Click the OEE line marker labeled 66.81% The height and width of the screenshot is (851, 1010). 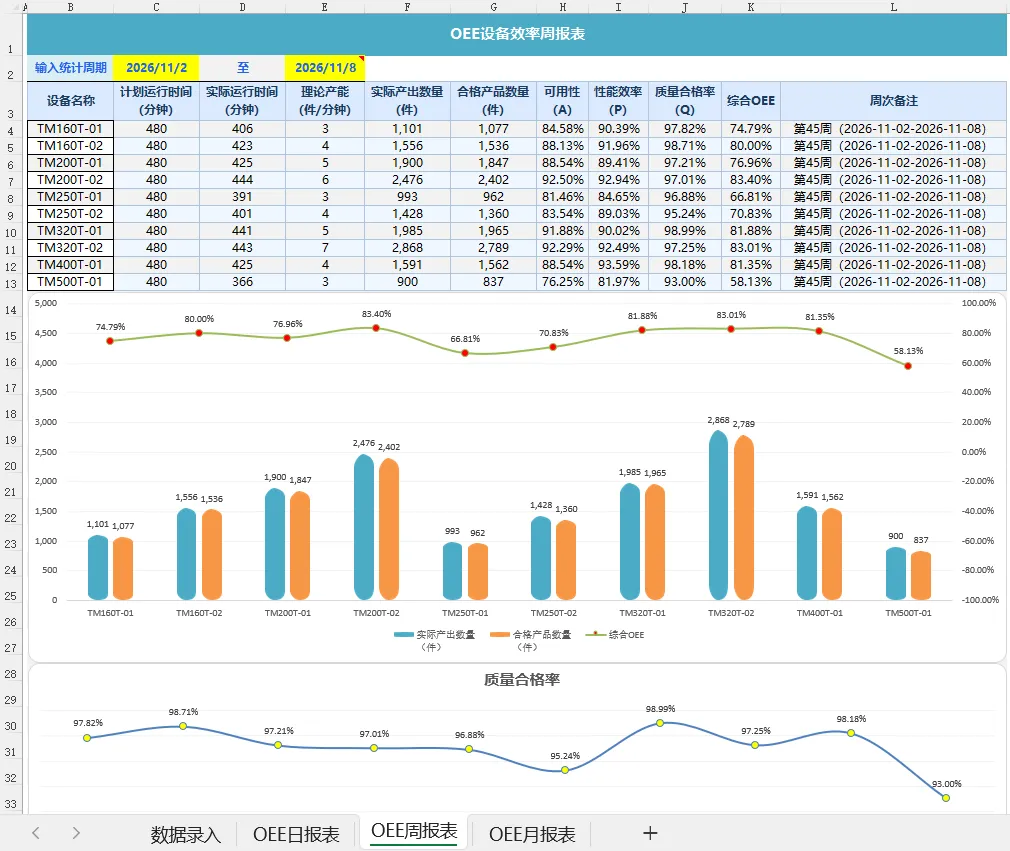click(x=465, y=353)
